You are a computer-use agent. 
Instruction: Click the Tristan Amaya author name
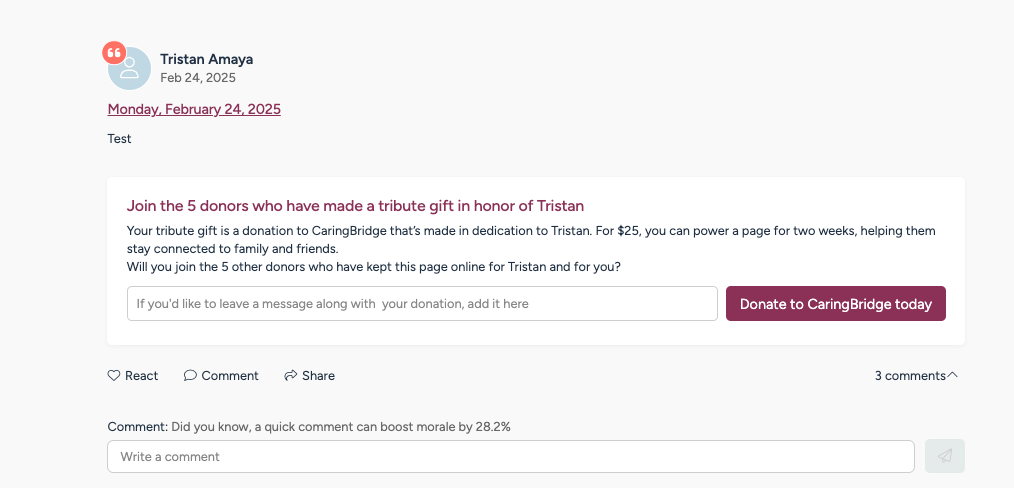point(206,59)
